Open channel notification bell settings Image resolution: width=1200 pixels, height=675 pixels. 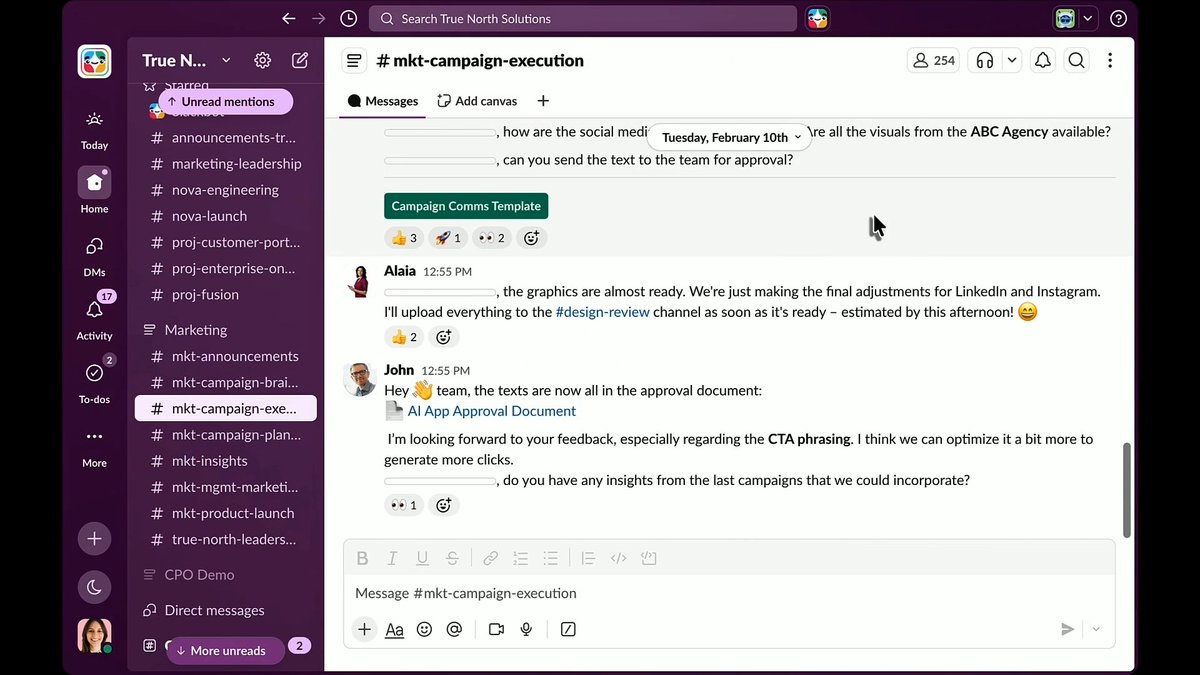(x=1042, y=60)
